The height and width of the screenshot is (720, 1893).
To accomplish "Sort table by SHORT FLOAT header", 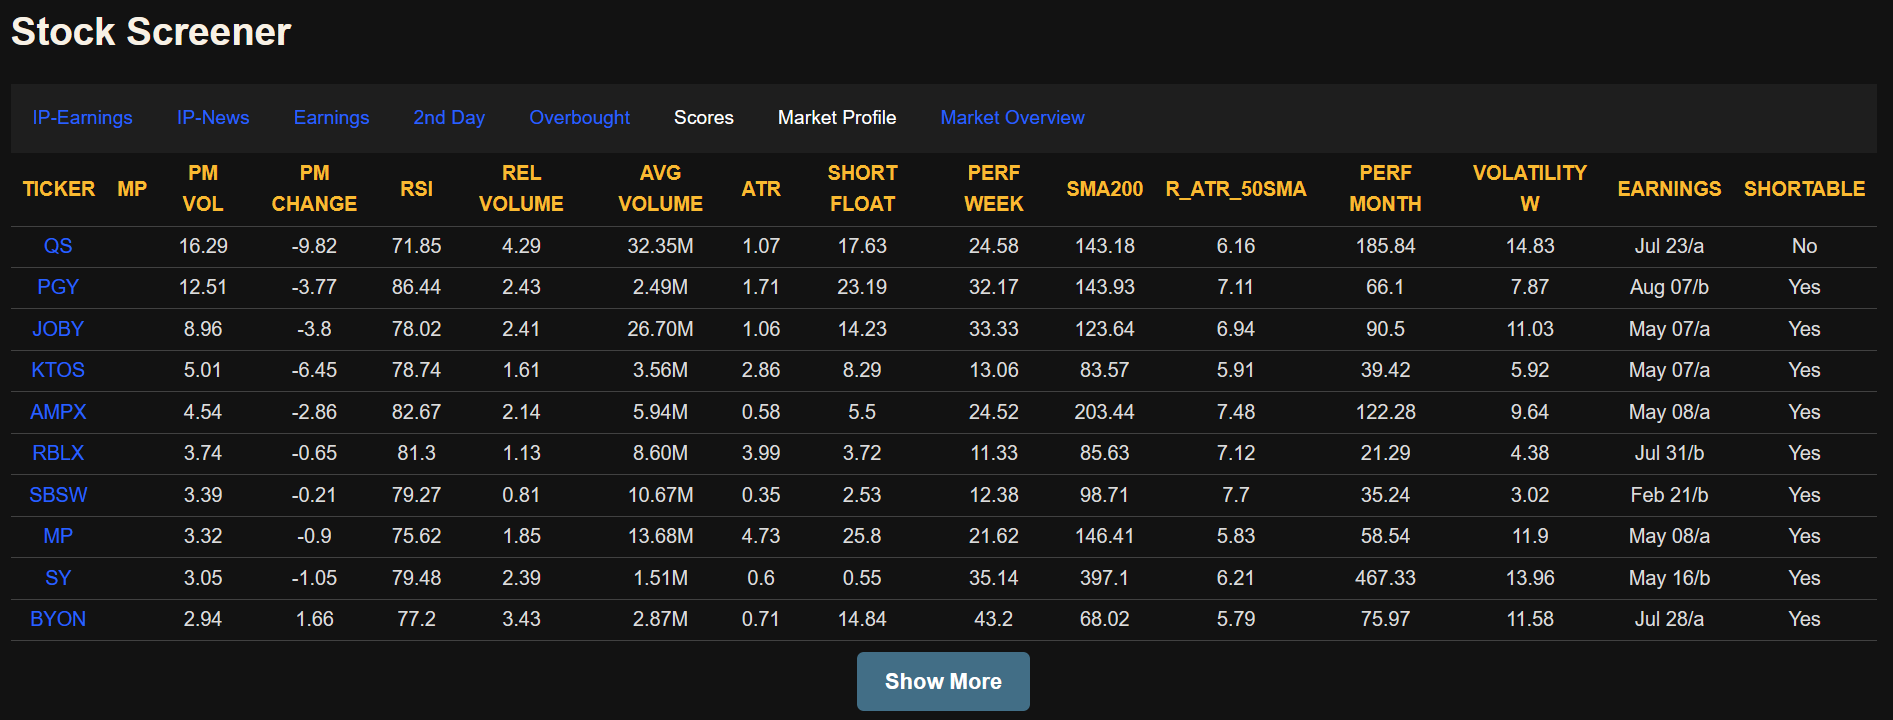I will click(x=862, y=188).
